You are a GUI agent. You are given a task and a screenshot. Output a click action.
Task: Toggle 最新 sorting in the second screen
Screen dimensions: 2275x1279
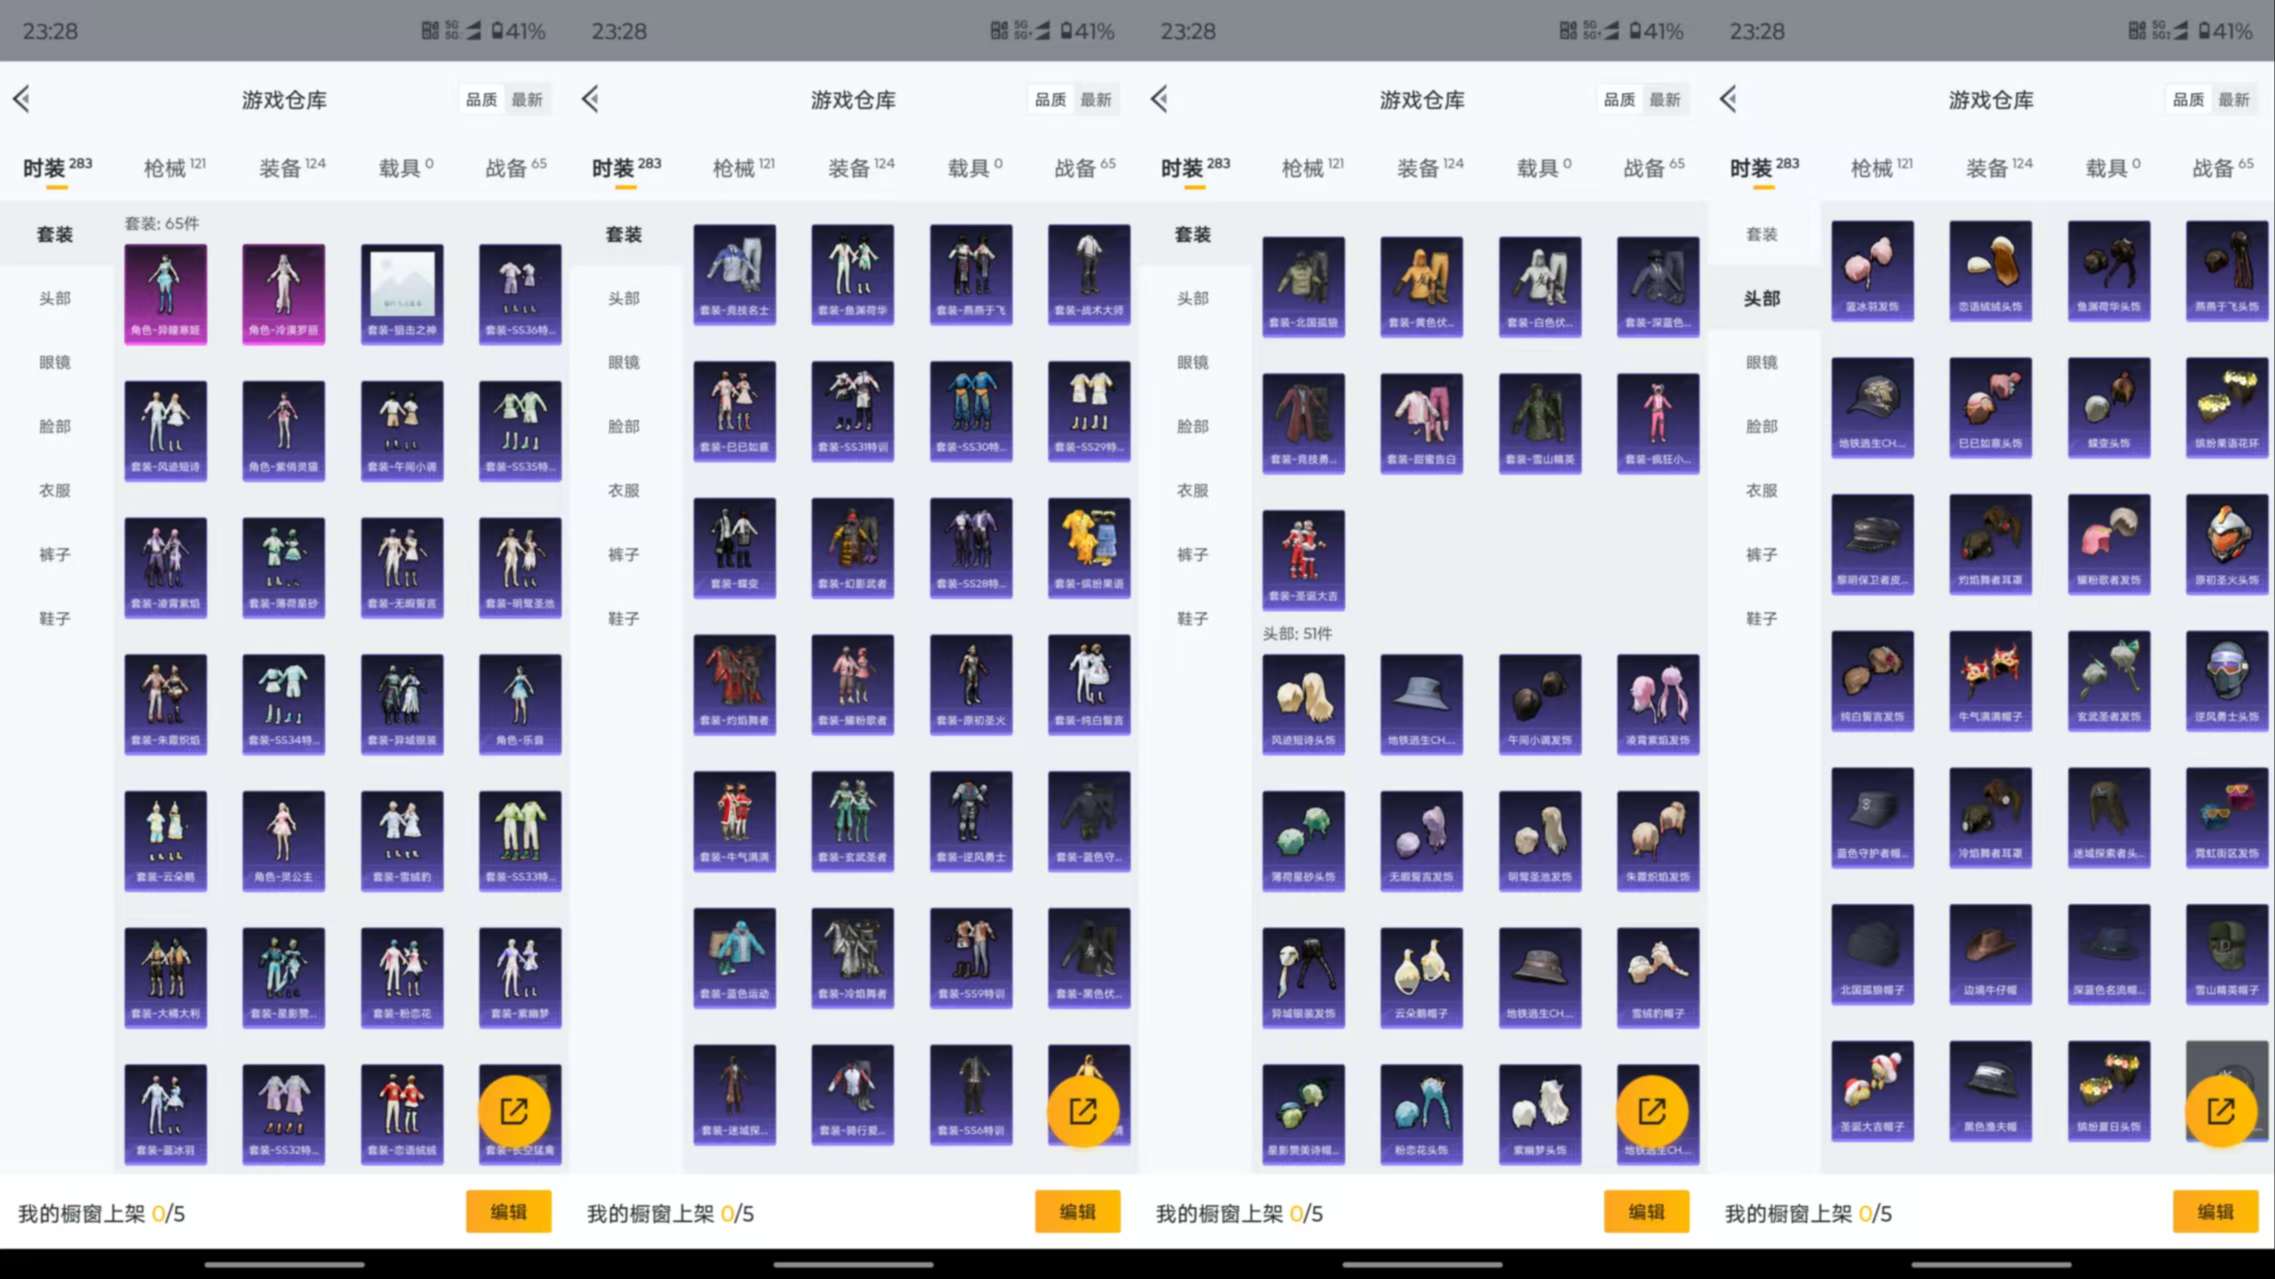click(1096, 100)
